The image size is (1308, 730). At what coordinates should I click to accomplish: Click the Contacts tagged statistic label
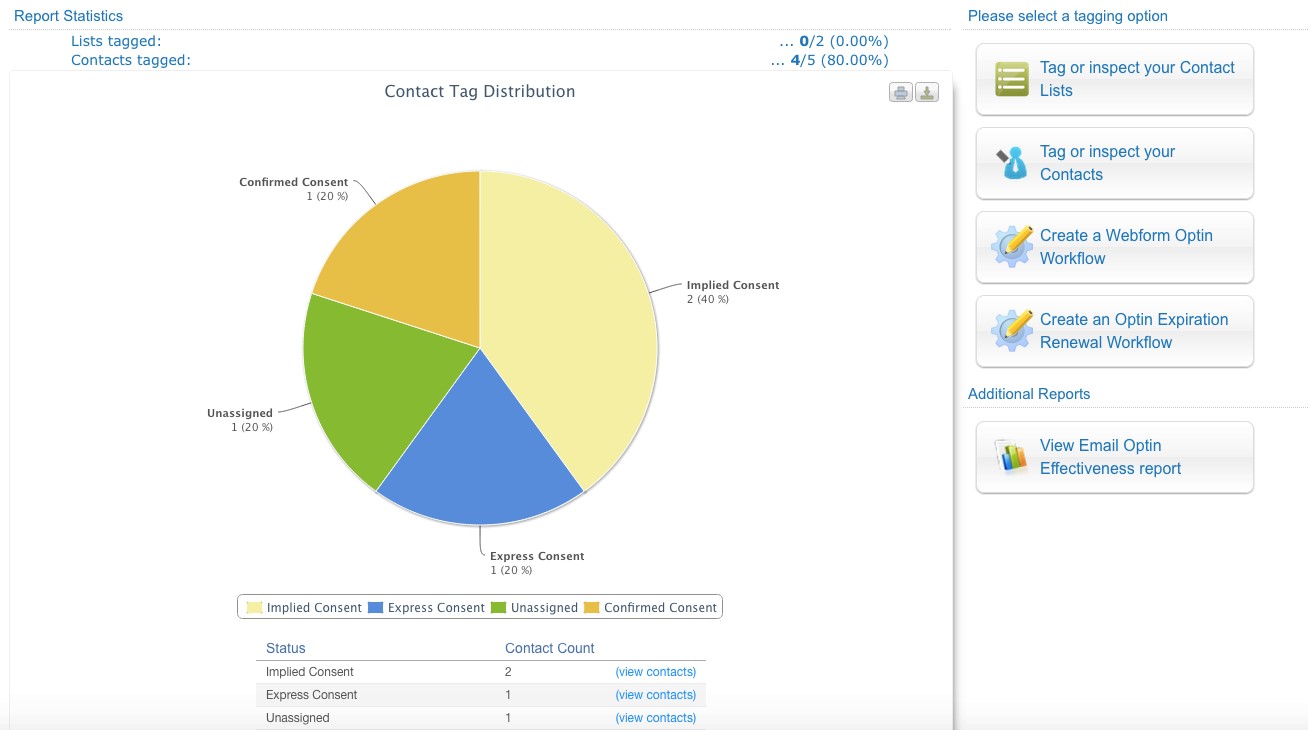click(x=131, y=60)
